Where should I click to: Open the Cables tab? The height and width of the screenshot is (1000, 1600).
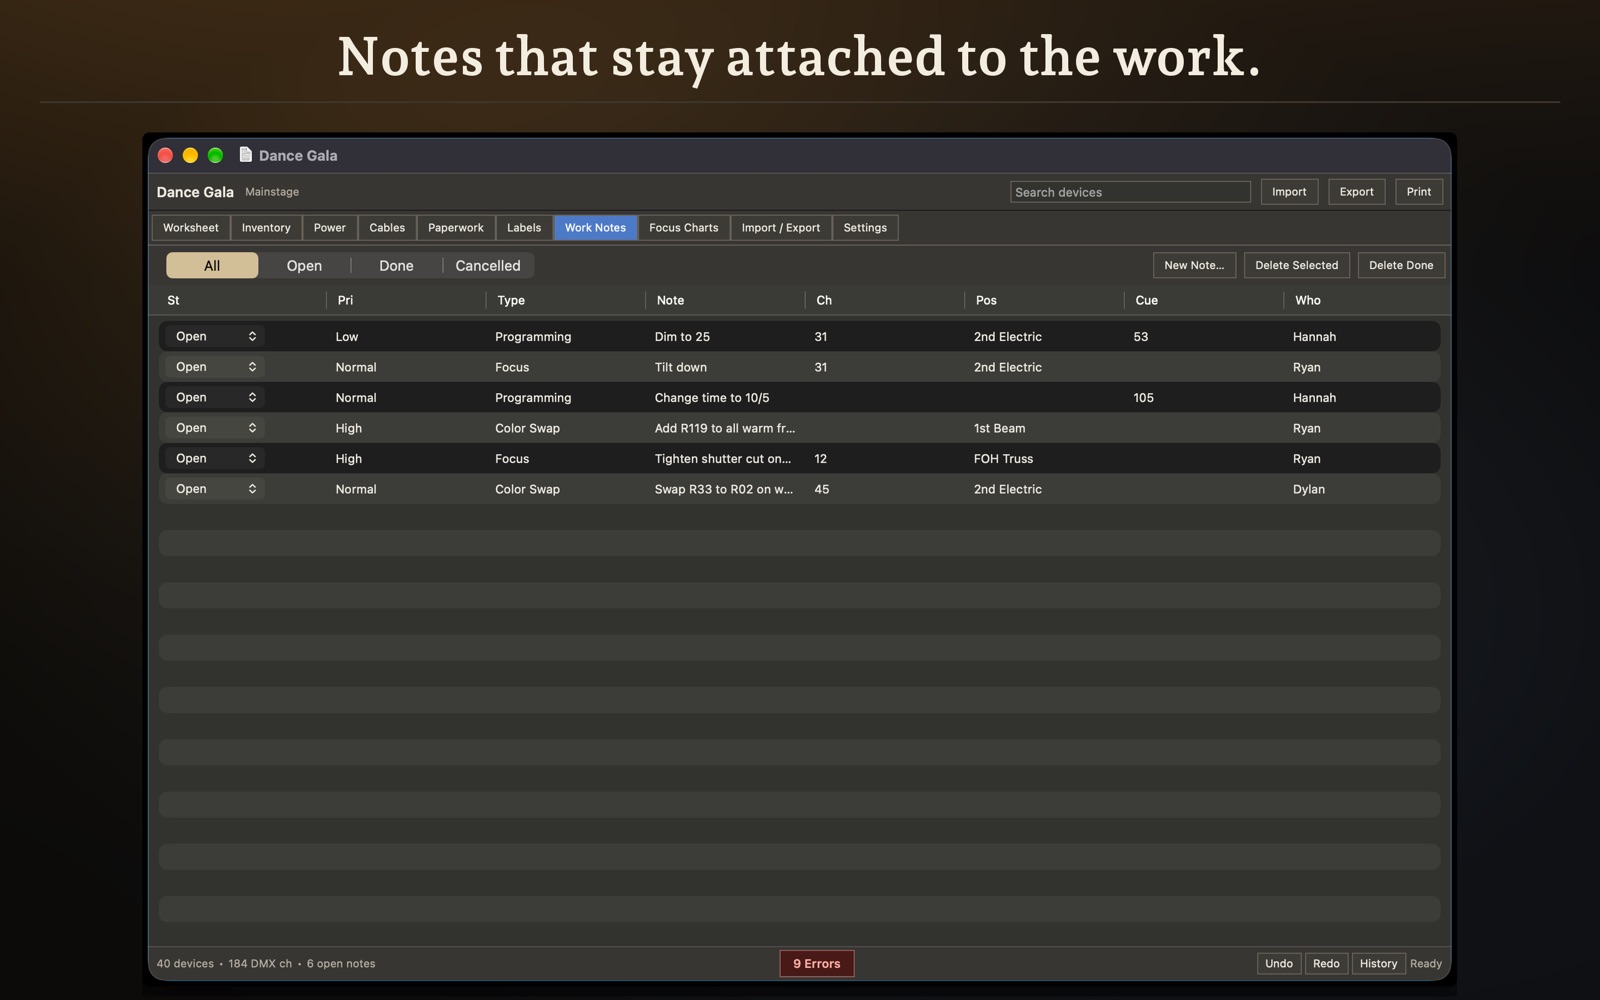[x=387, y=228]
